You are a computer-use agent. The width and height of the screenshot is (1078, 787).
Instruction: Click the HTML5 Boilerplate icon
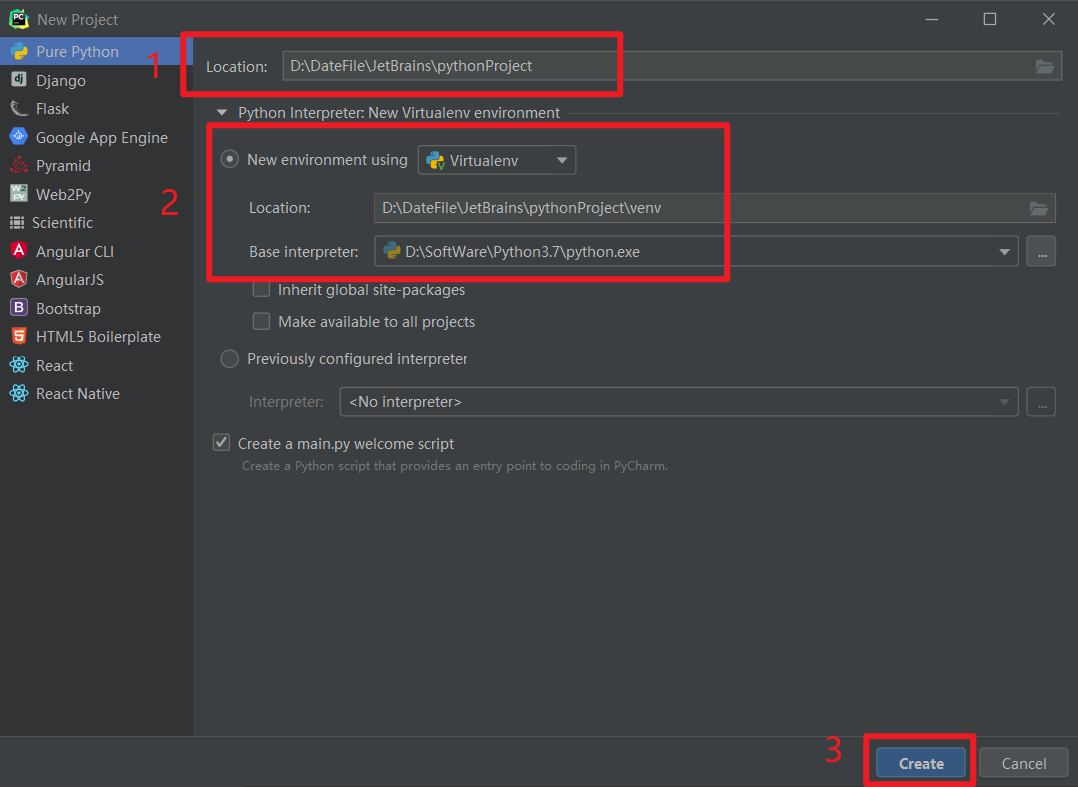pos(19,336)
